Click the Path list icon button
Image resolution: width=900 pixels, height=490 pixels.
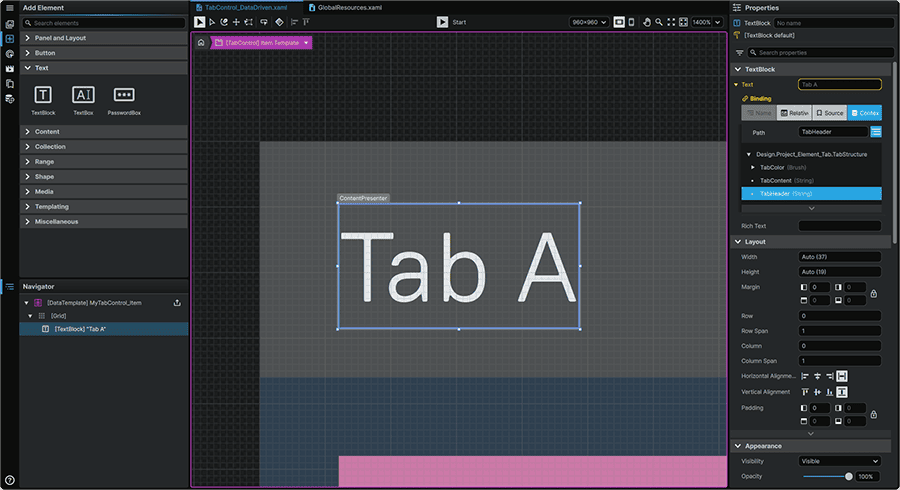876,132
